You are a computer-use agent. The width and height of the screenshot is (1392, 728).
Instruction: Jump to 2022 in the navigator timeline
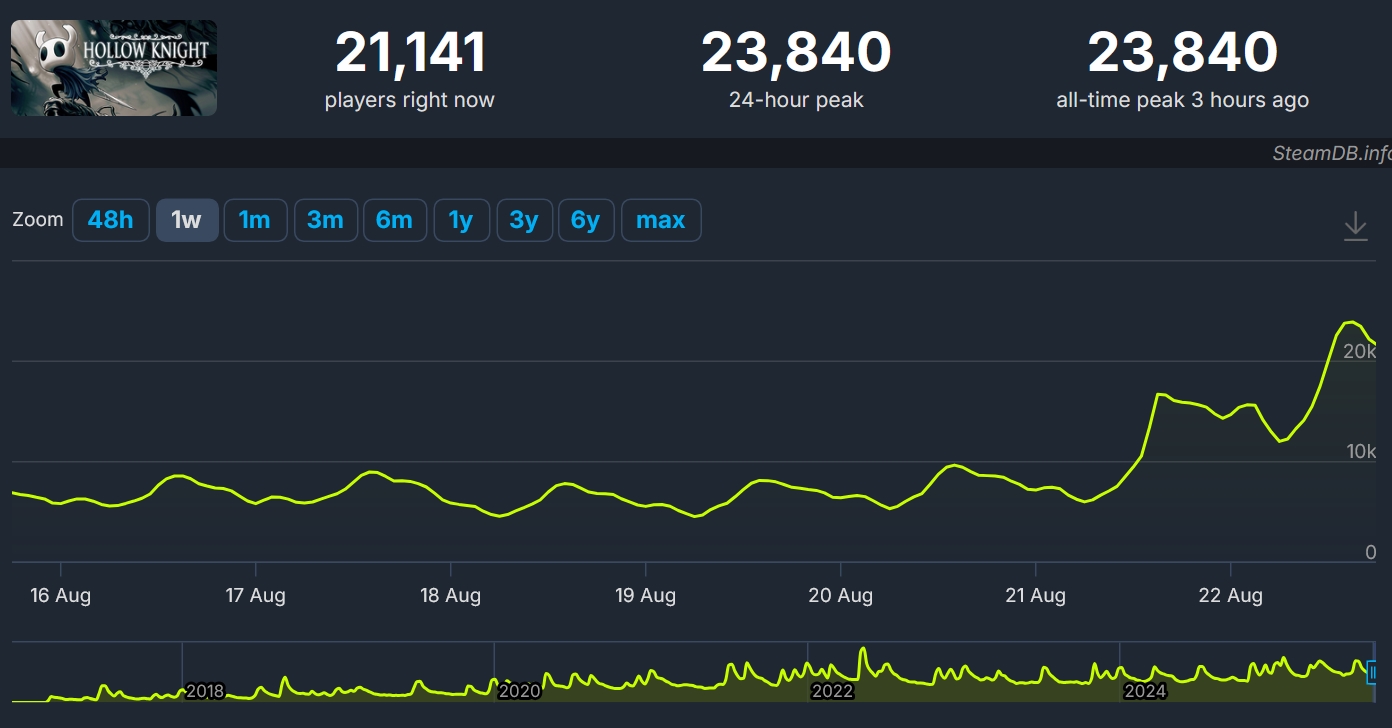tap(832, 691)
